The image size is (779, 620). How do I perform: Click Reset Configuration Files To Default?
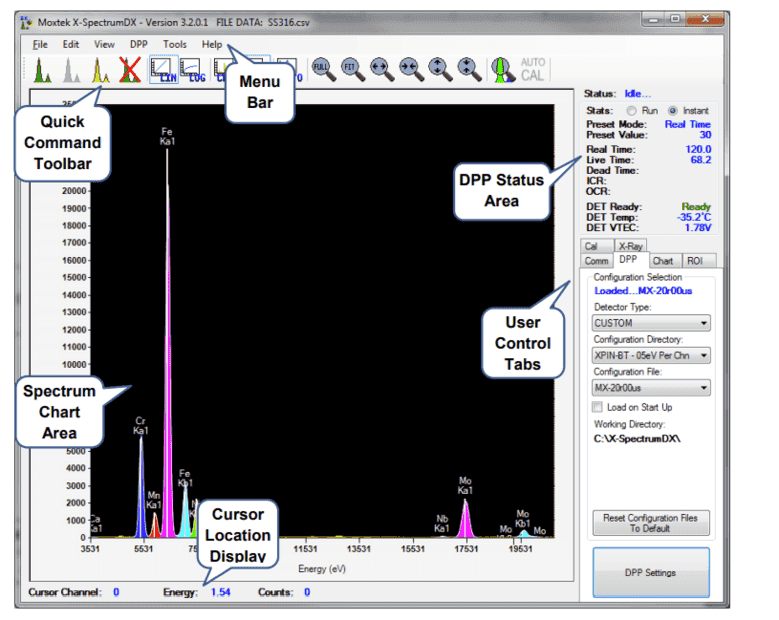[651, 523]
